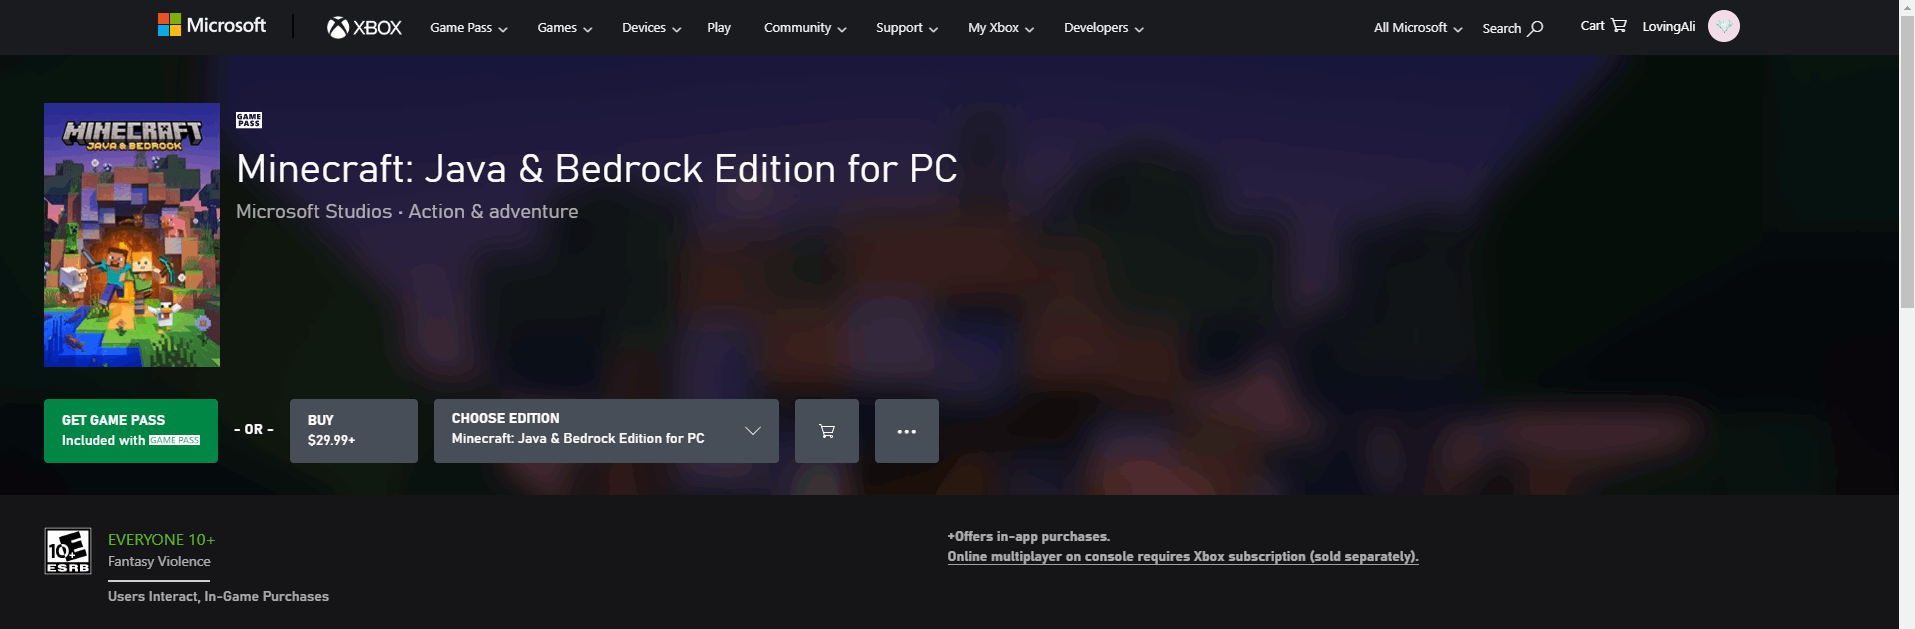1915x629 pixels.
Task: Expand the My Xbox menu
Action: point(1001,28)
